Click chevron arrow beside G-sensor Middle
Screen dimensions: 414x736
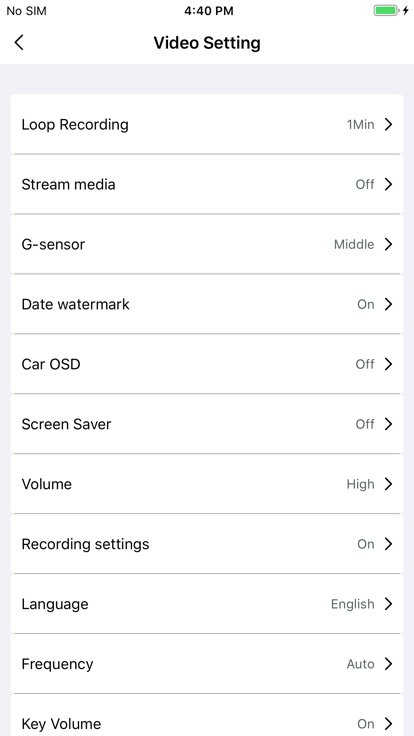(388, 245)
